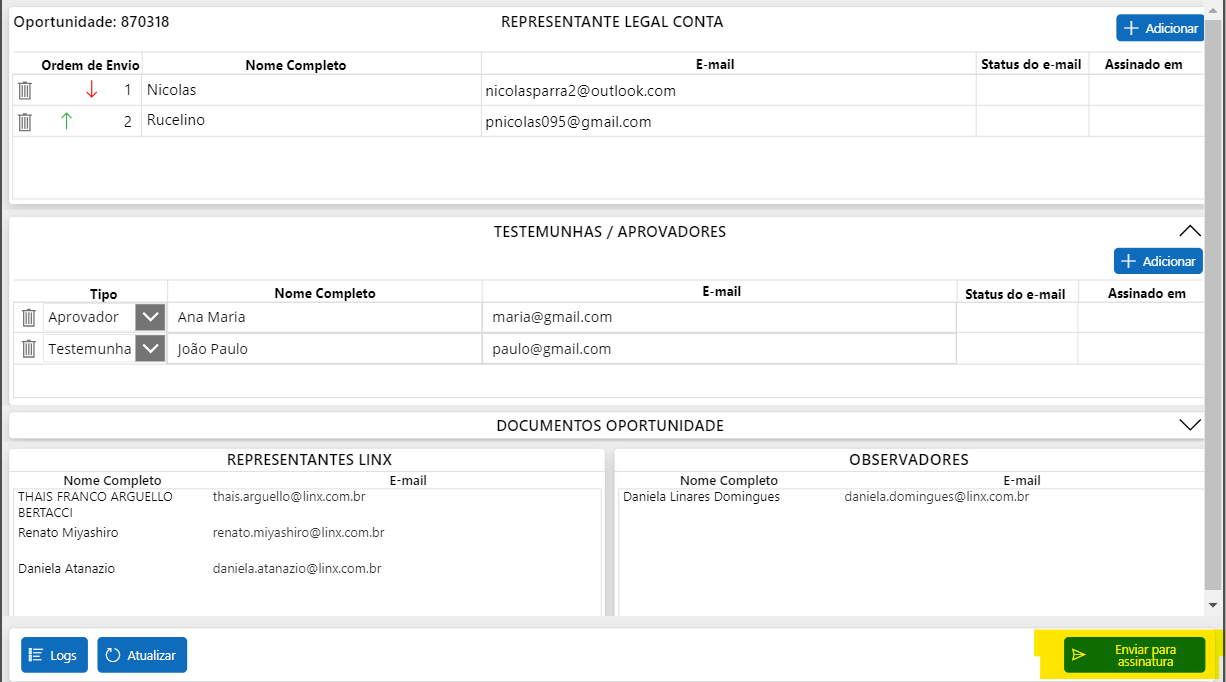Click daniela.domingues@linx.com.br email
The image size is (1226, 682).
point(937,496)
